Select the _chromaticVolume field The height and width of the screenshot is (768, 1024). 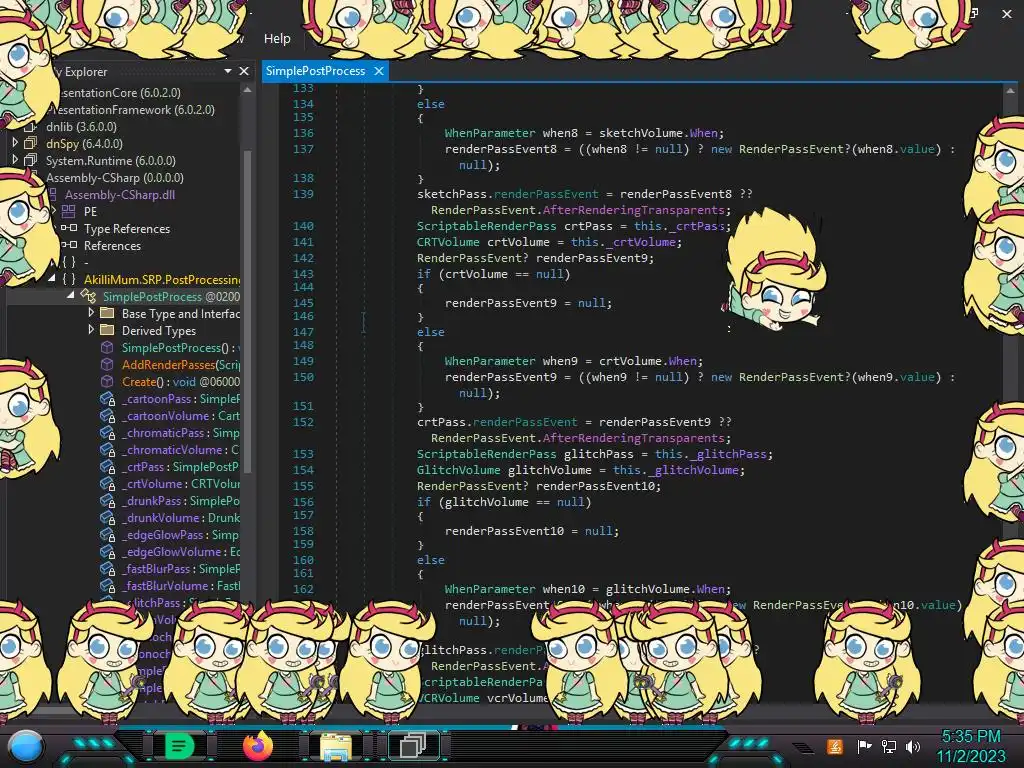click(x=180, y=449)
